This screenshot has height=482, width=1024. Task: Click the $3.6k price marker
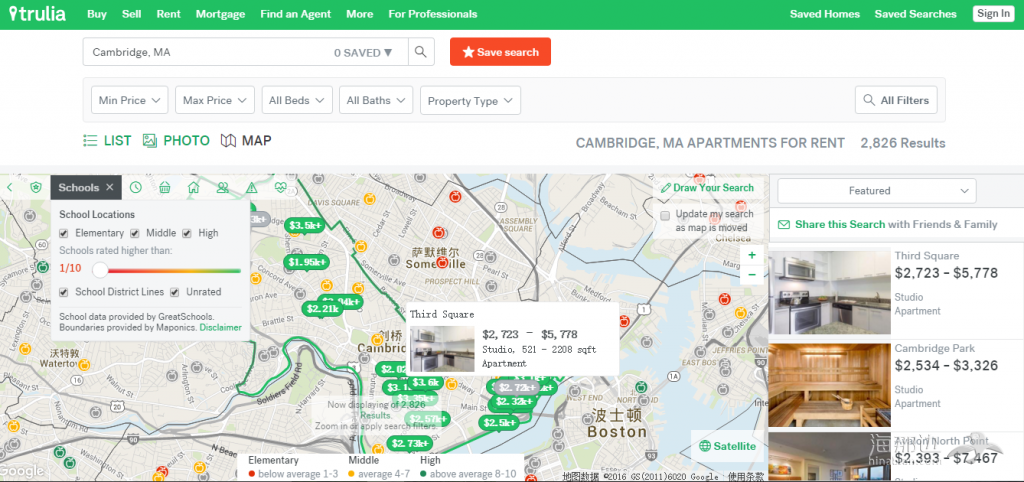(x=424, y=382)
